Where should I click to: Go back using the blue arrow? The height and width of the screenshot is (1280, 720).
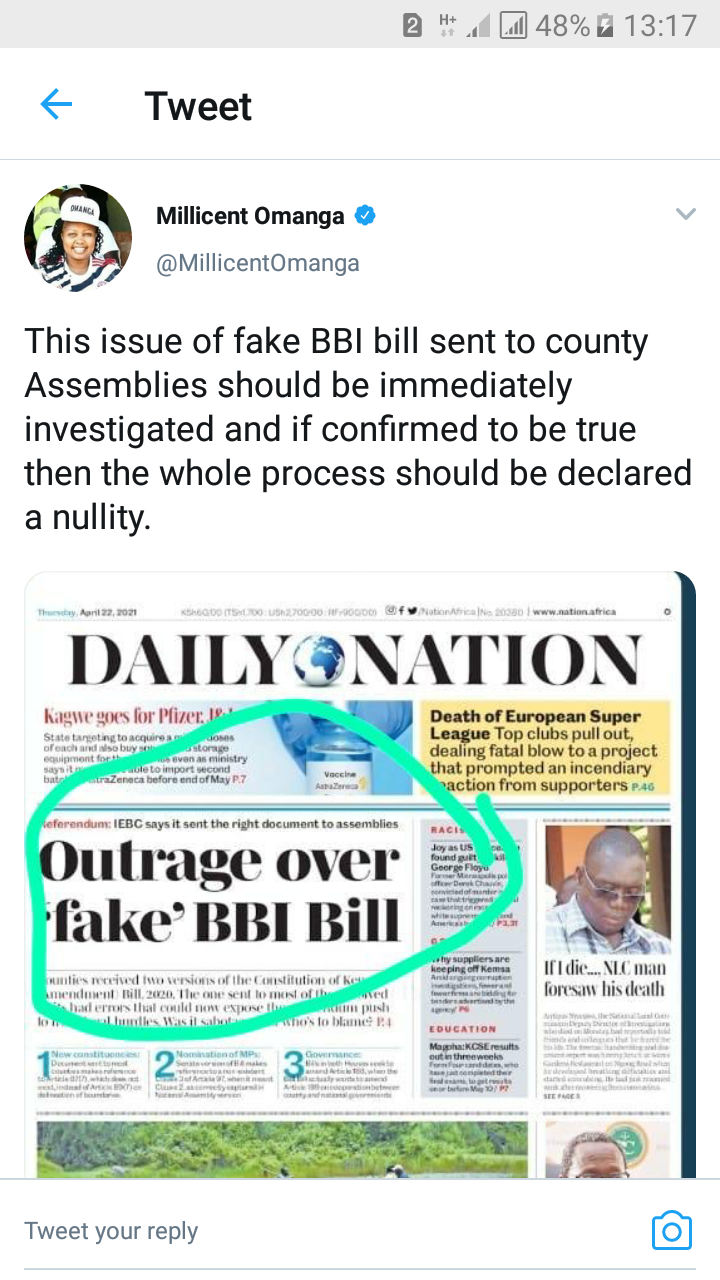coord(56,104)
